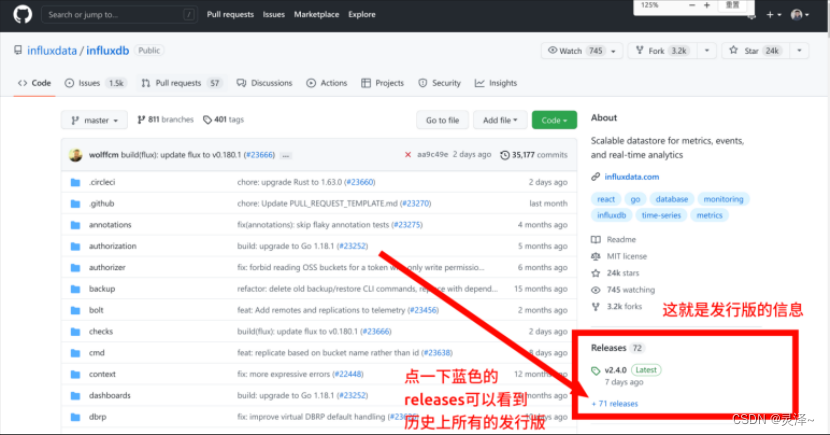830x435 pixels.
Task: Open the bolt folder icon
Action: coord(76,310)
